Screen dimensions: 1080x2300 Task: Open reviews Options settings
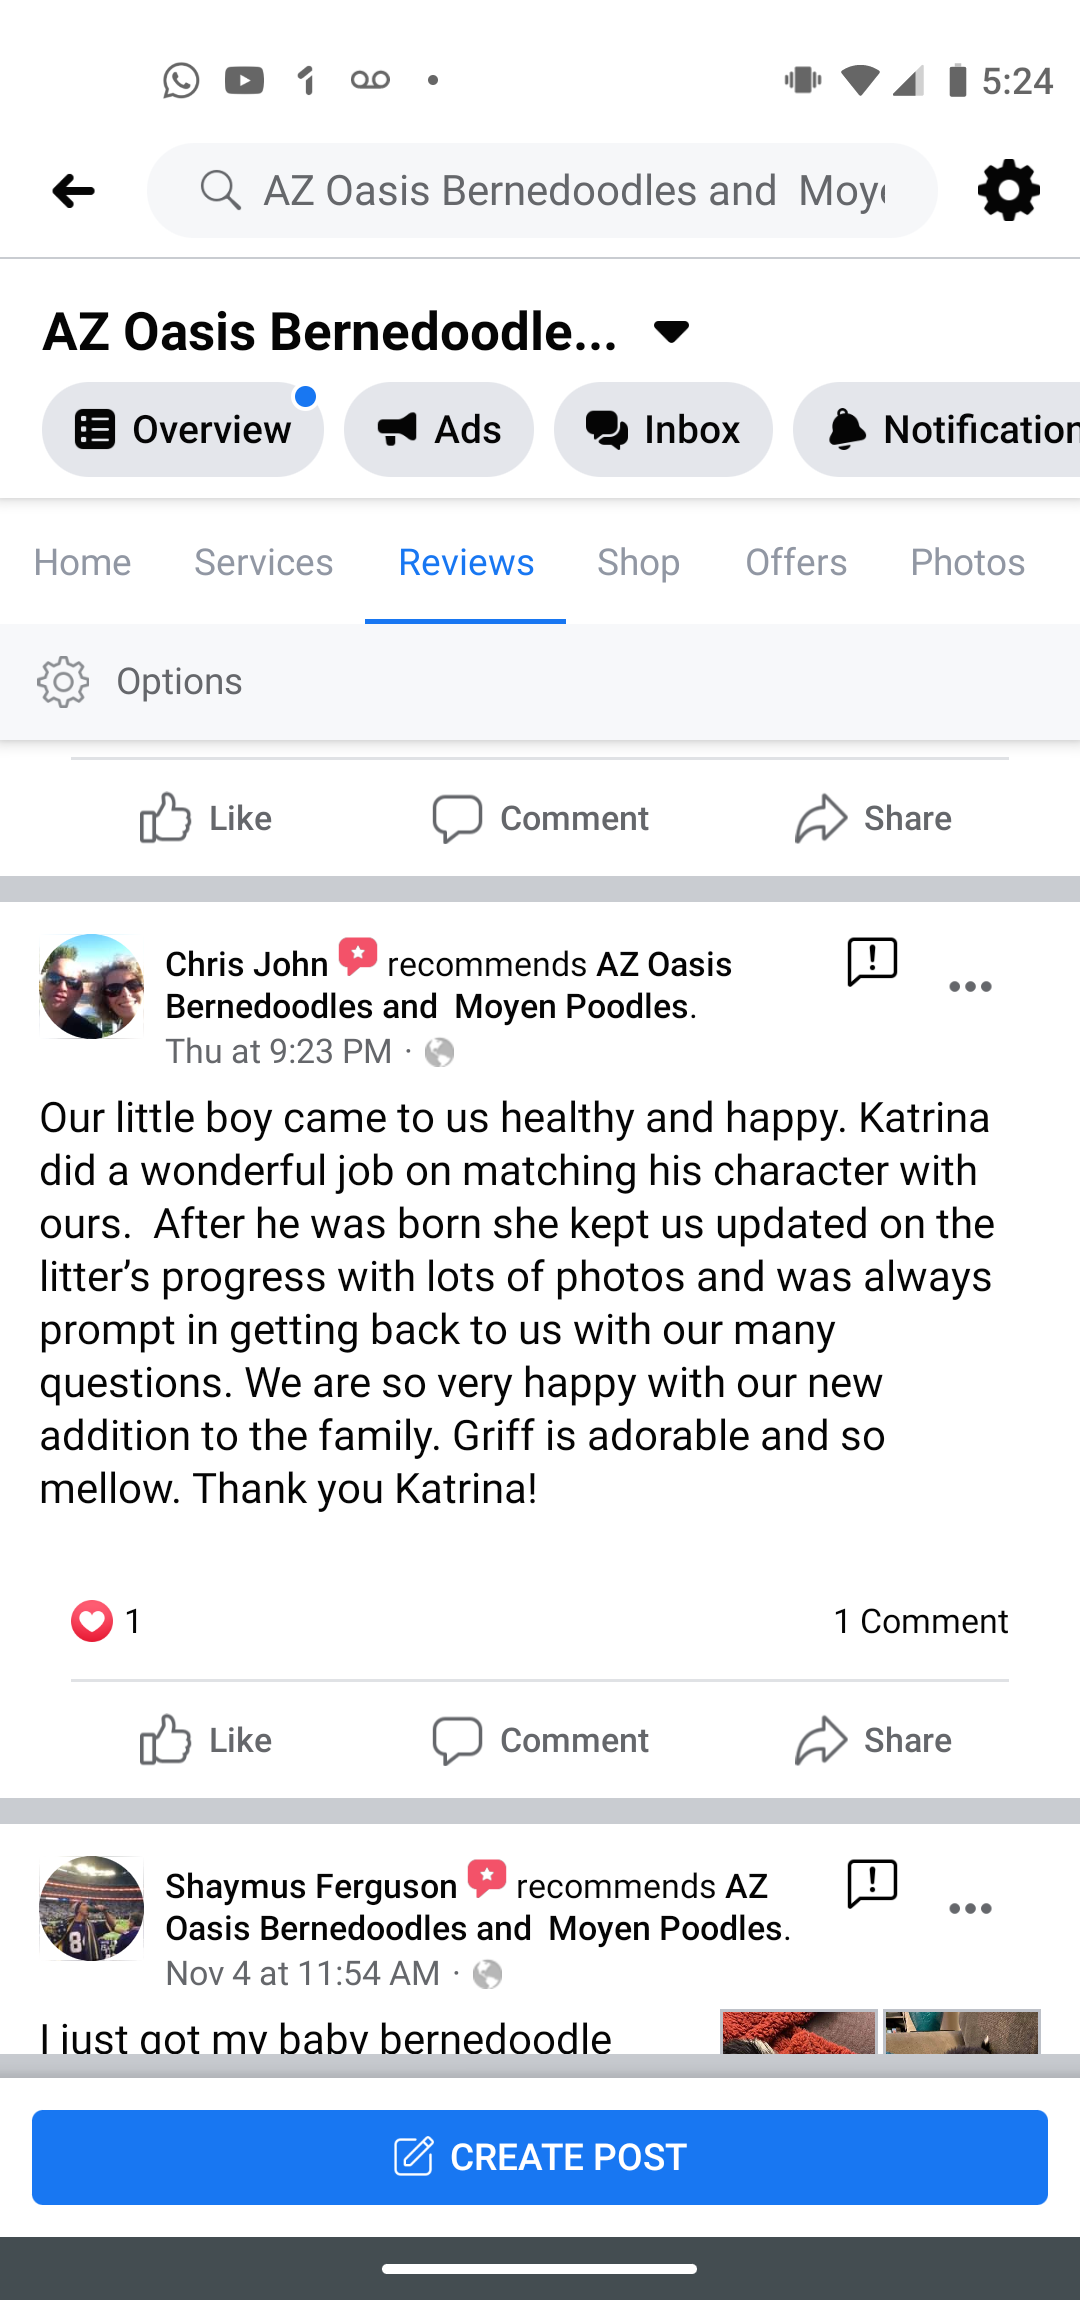pos(140,682)
